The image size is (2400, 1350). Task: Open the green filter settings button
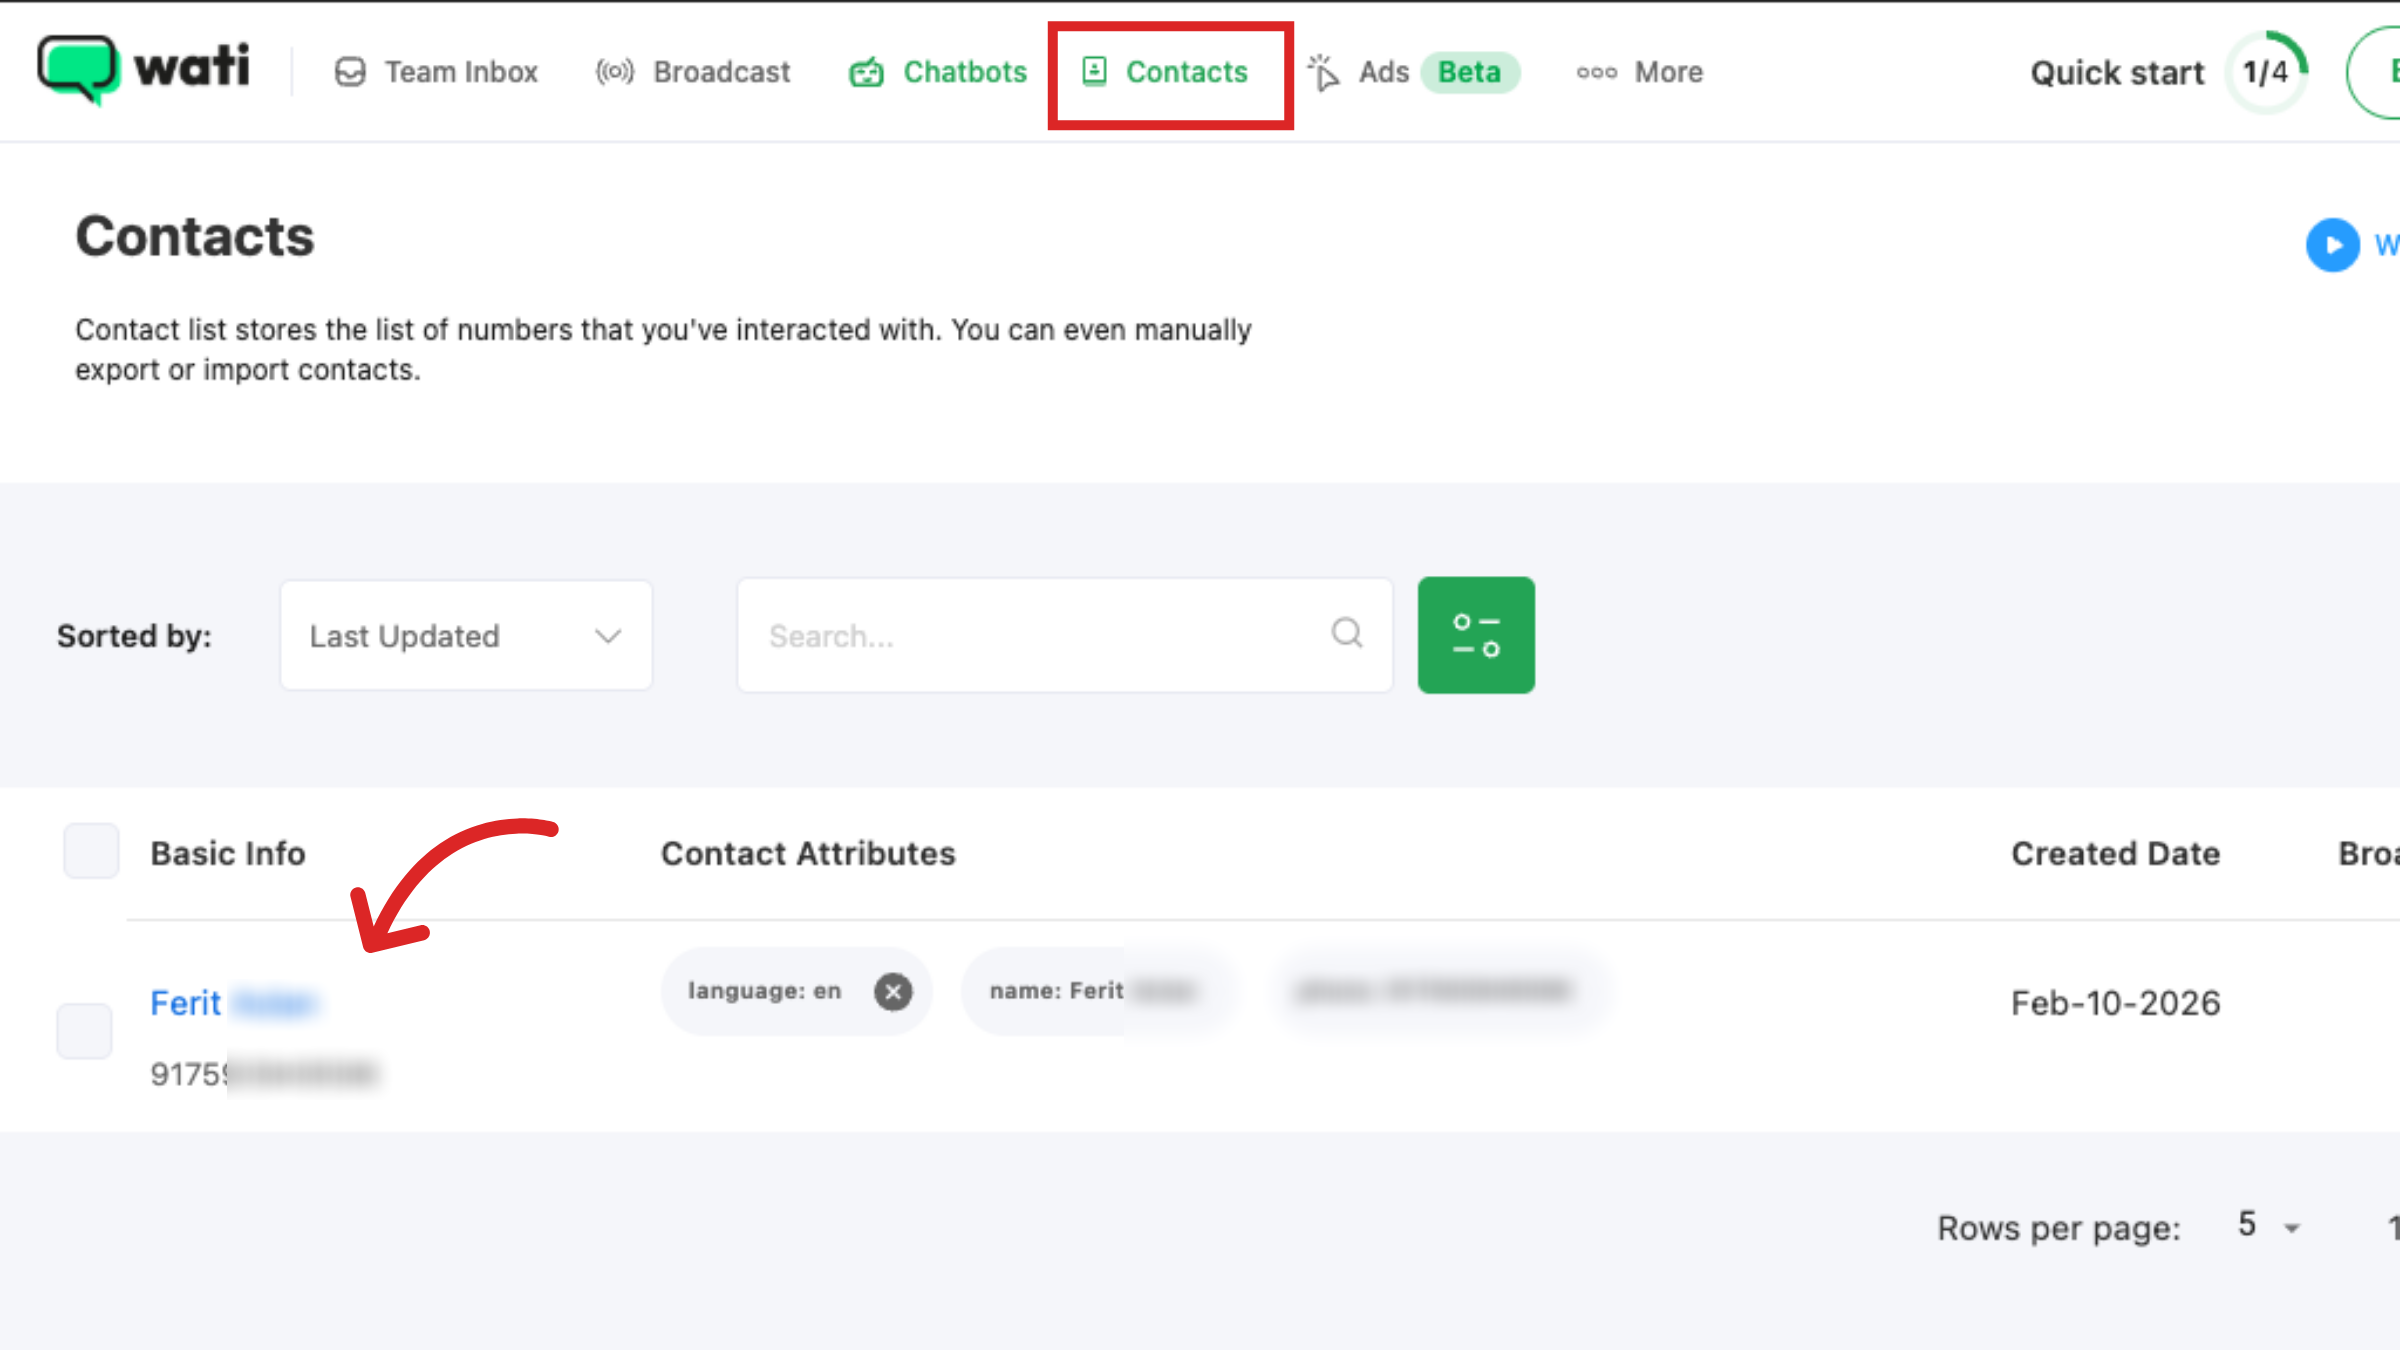pos(1476,635)
